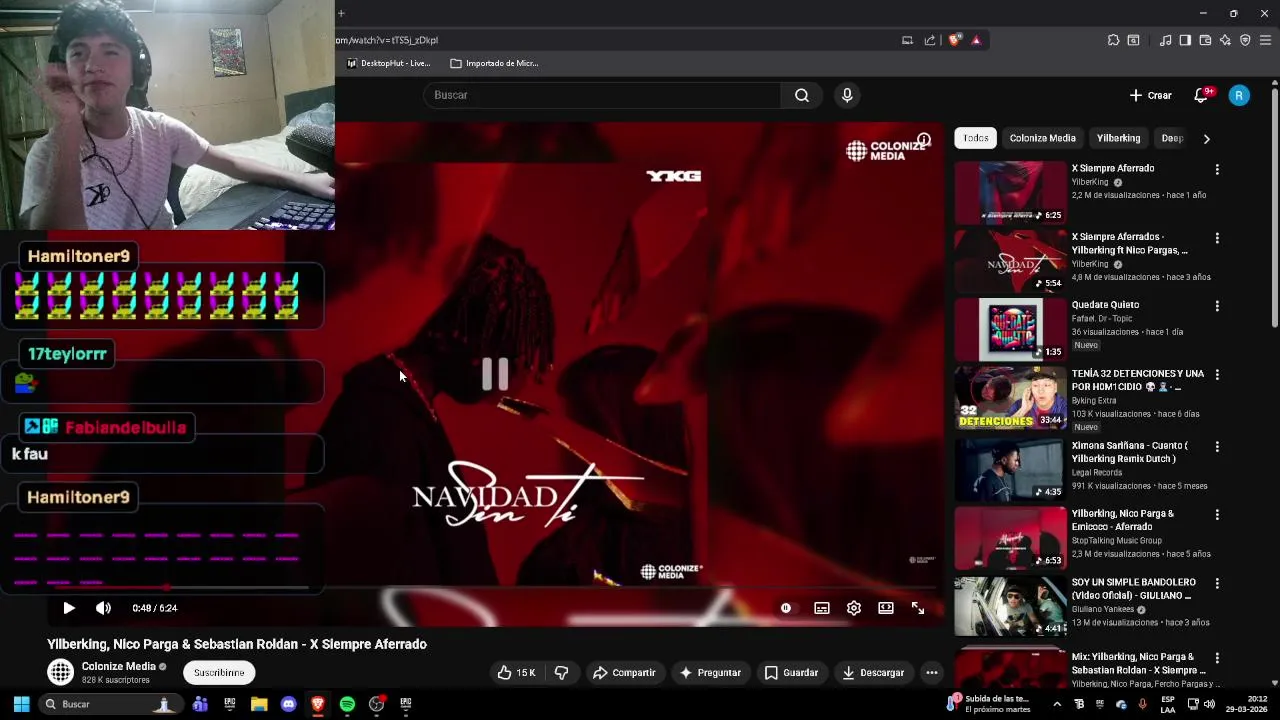Screen dimensions: 1280x720
Task: Open new browser tab with plus
Action: (x=341, y=13)
